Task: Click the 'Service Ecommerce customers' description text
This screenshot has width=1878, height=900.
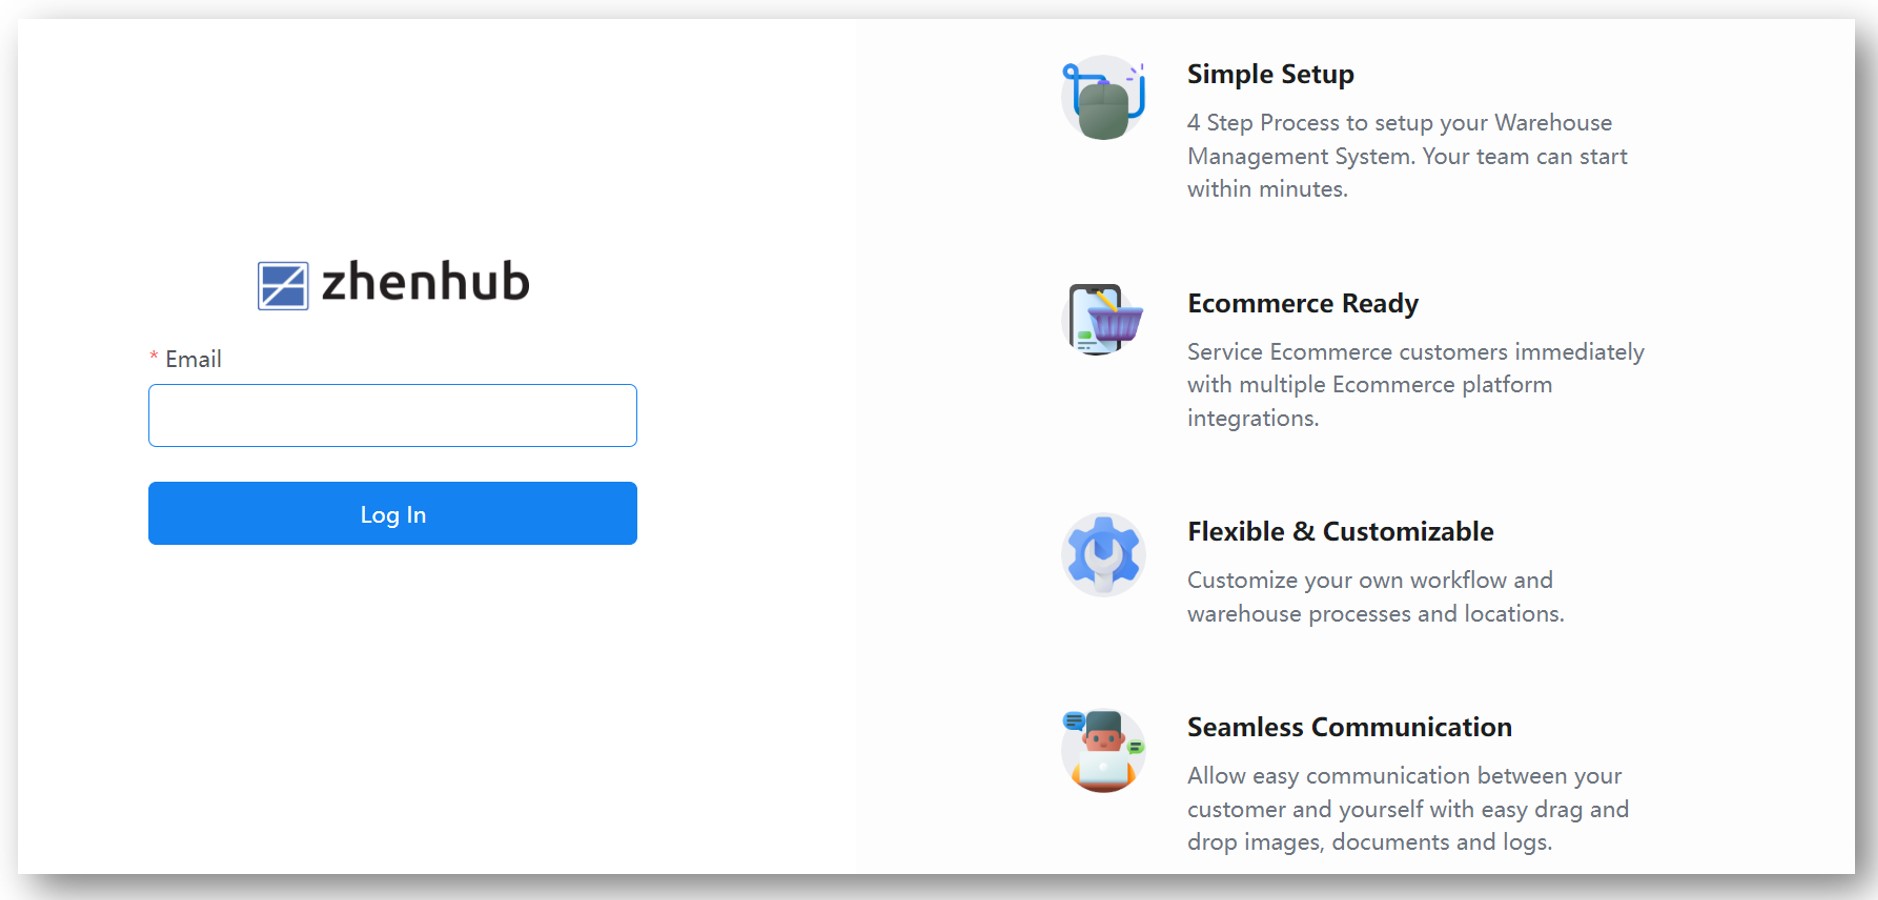Action: click(1415, 385)
